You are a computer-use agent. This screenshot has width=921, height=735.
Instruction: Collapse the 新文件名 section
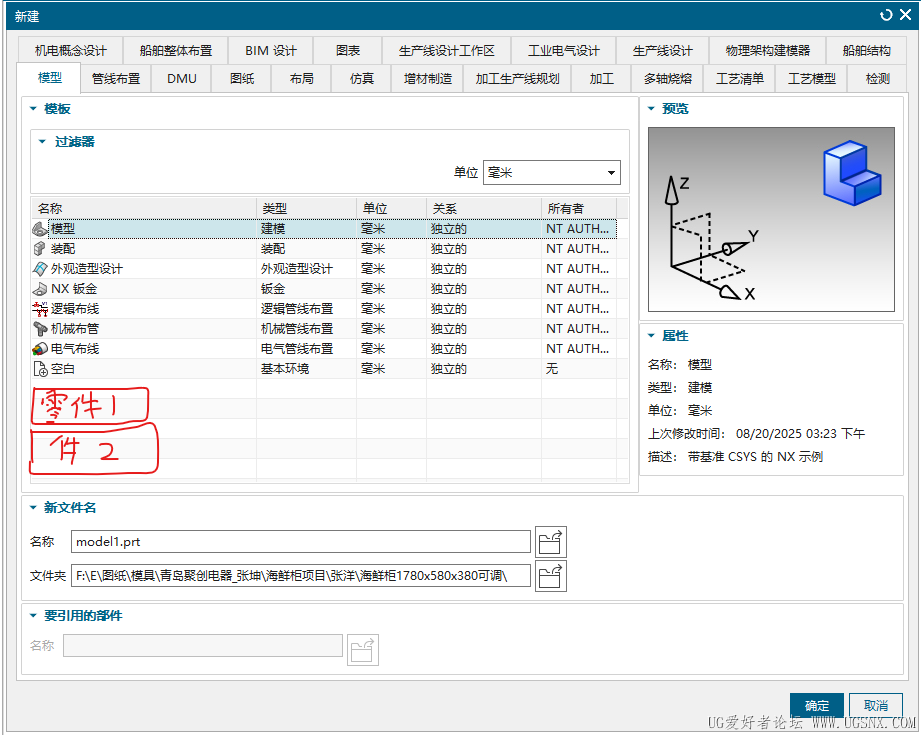point(33,508)
